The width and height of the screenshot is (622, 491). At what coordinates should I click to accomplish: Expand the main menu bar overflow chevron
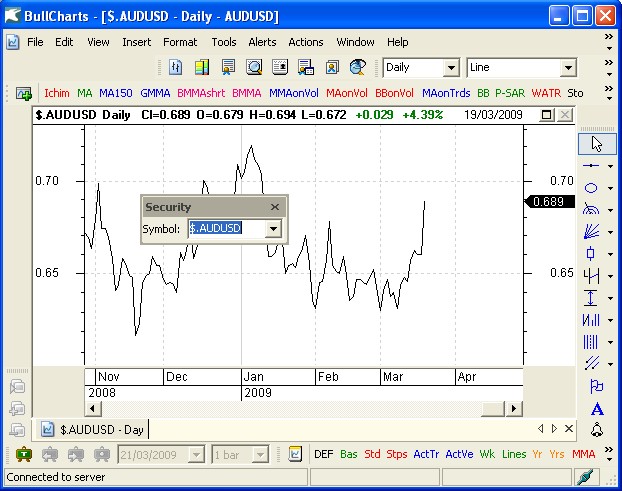pyautogui.click(x=609, y=42)
